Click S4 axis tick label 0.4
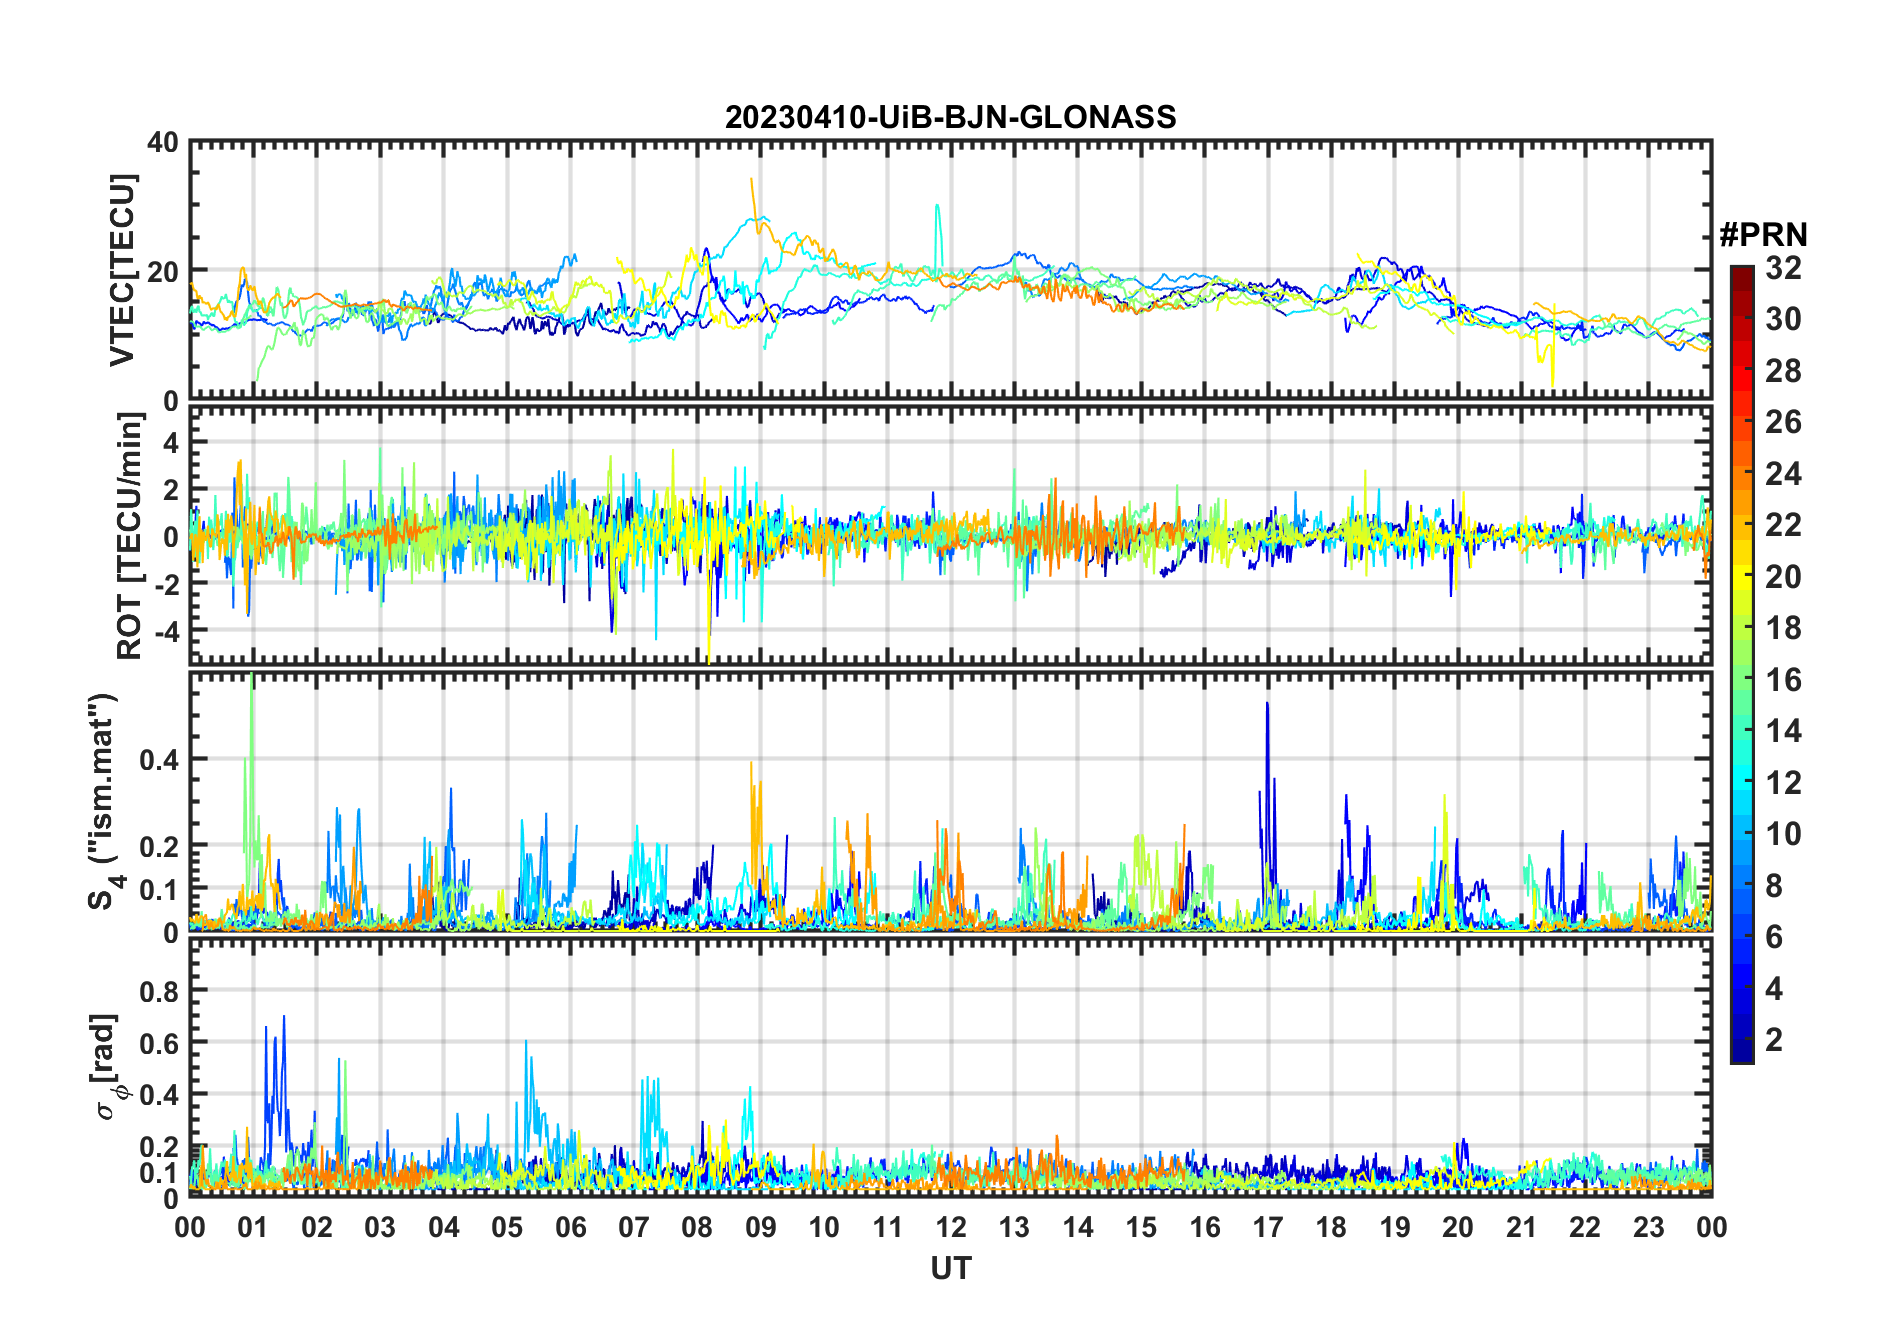 tap(159, 760)
